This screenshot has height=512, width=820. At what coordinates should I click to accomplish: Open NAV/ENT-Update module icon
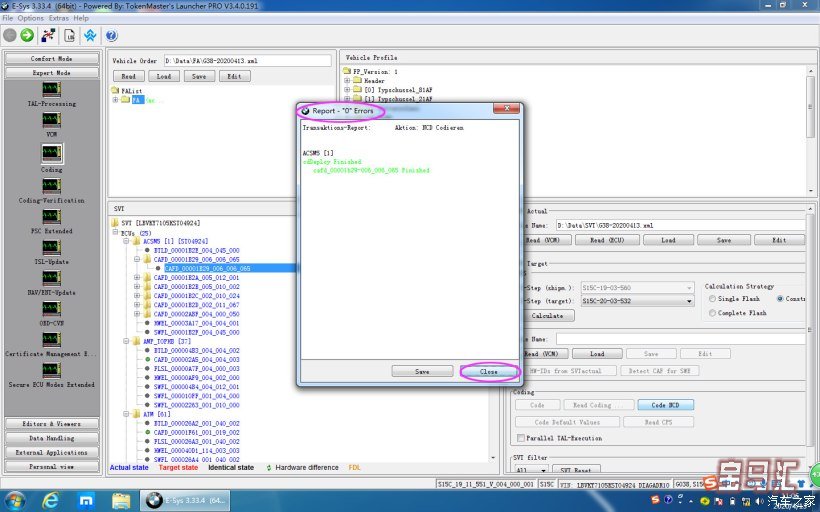[x=51, y=278]
